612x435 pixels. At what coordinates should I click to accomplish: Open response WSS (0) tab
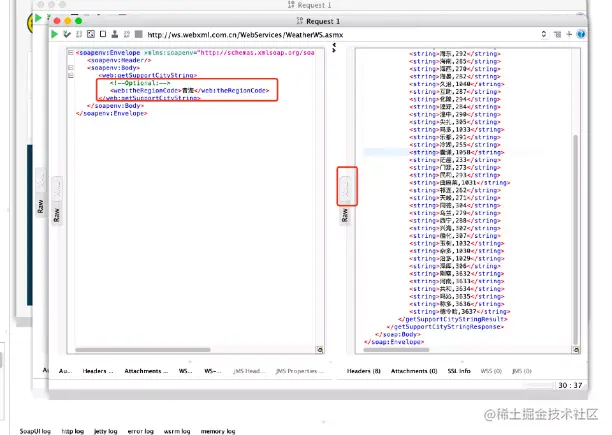click(491, 371)
